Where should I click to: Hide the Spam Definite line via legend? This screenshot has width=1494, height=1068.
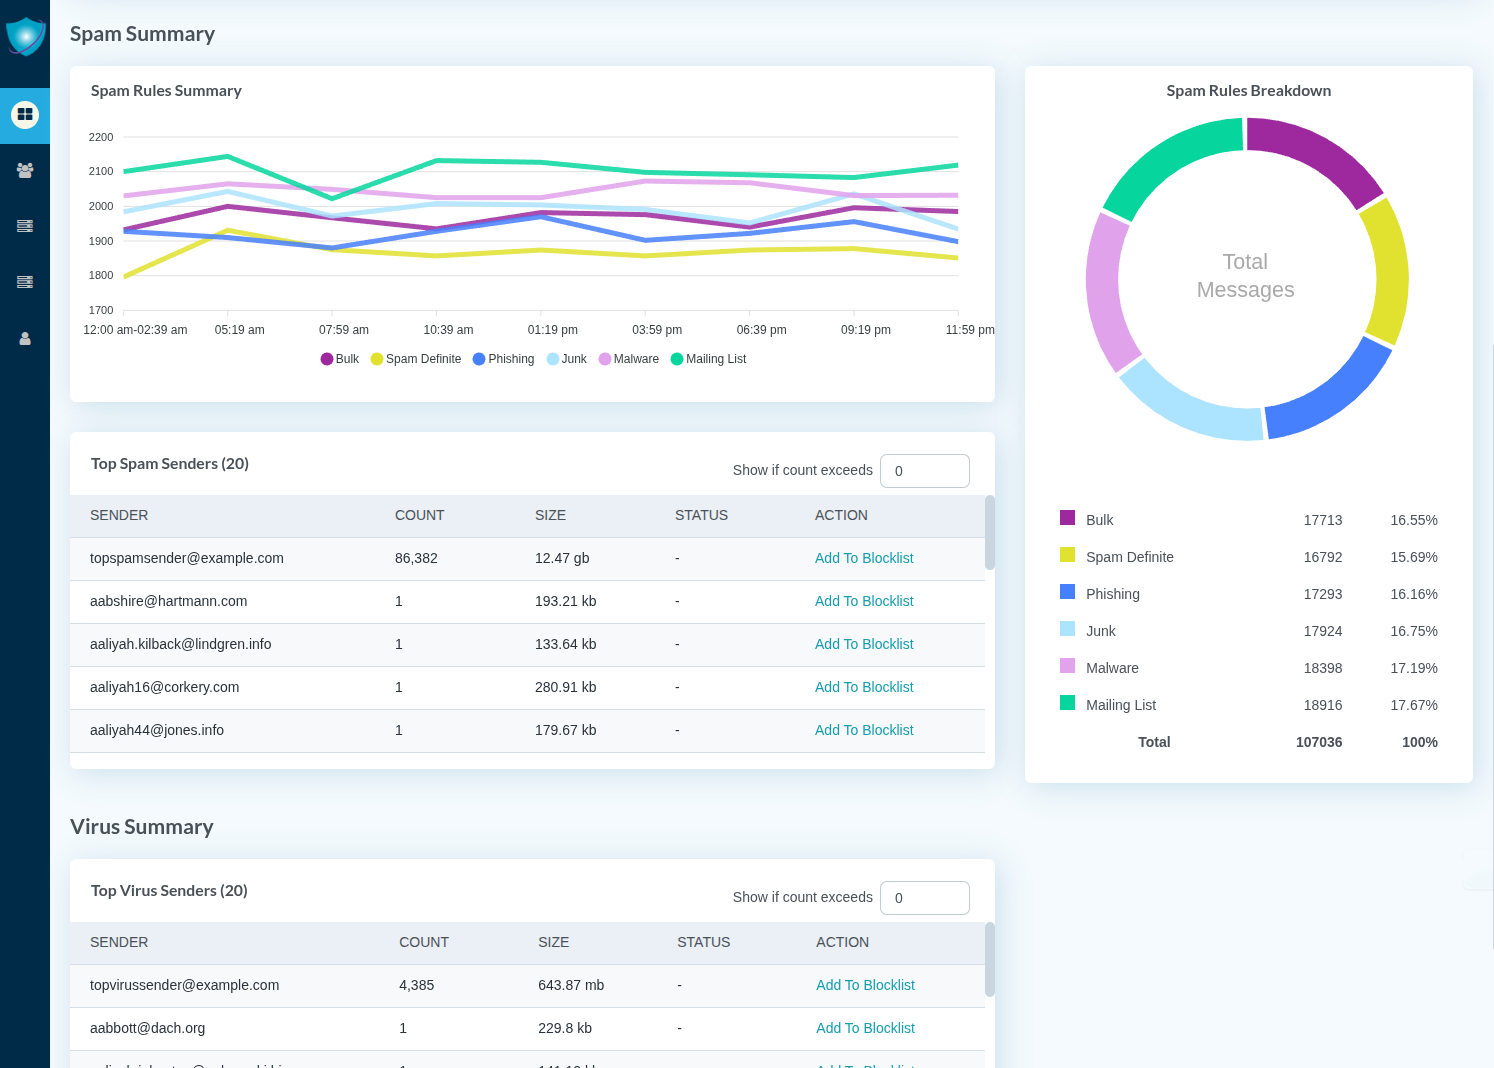[415, 359]
